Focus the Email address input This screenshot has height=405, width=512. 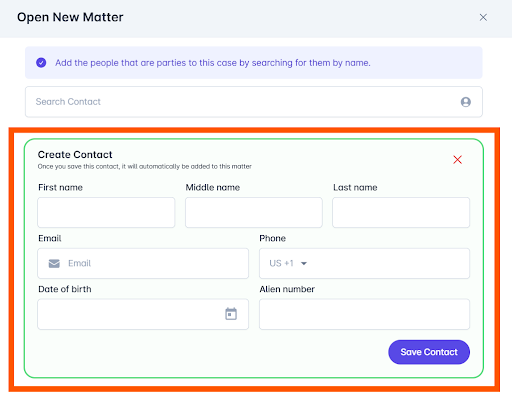pyautogui.click(x=143, y=263)
